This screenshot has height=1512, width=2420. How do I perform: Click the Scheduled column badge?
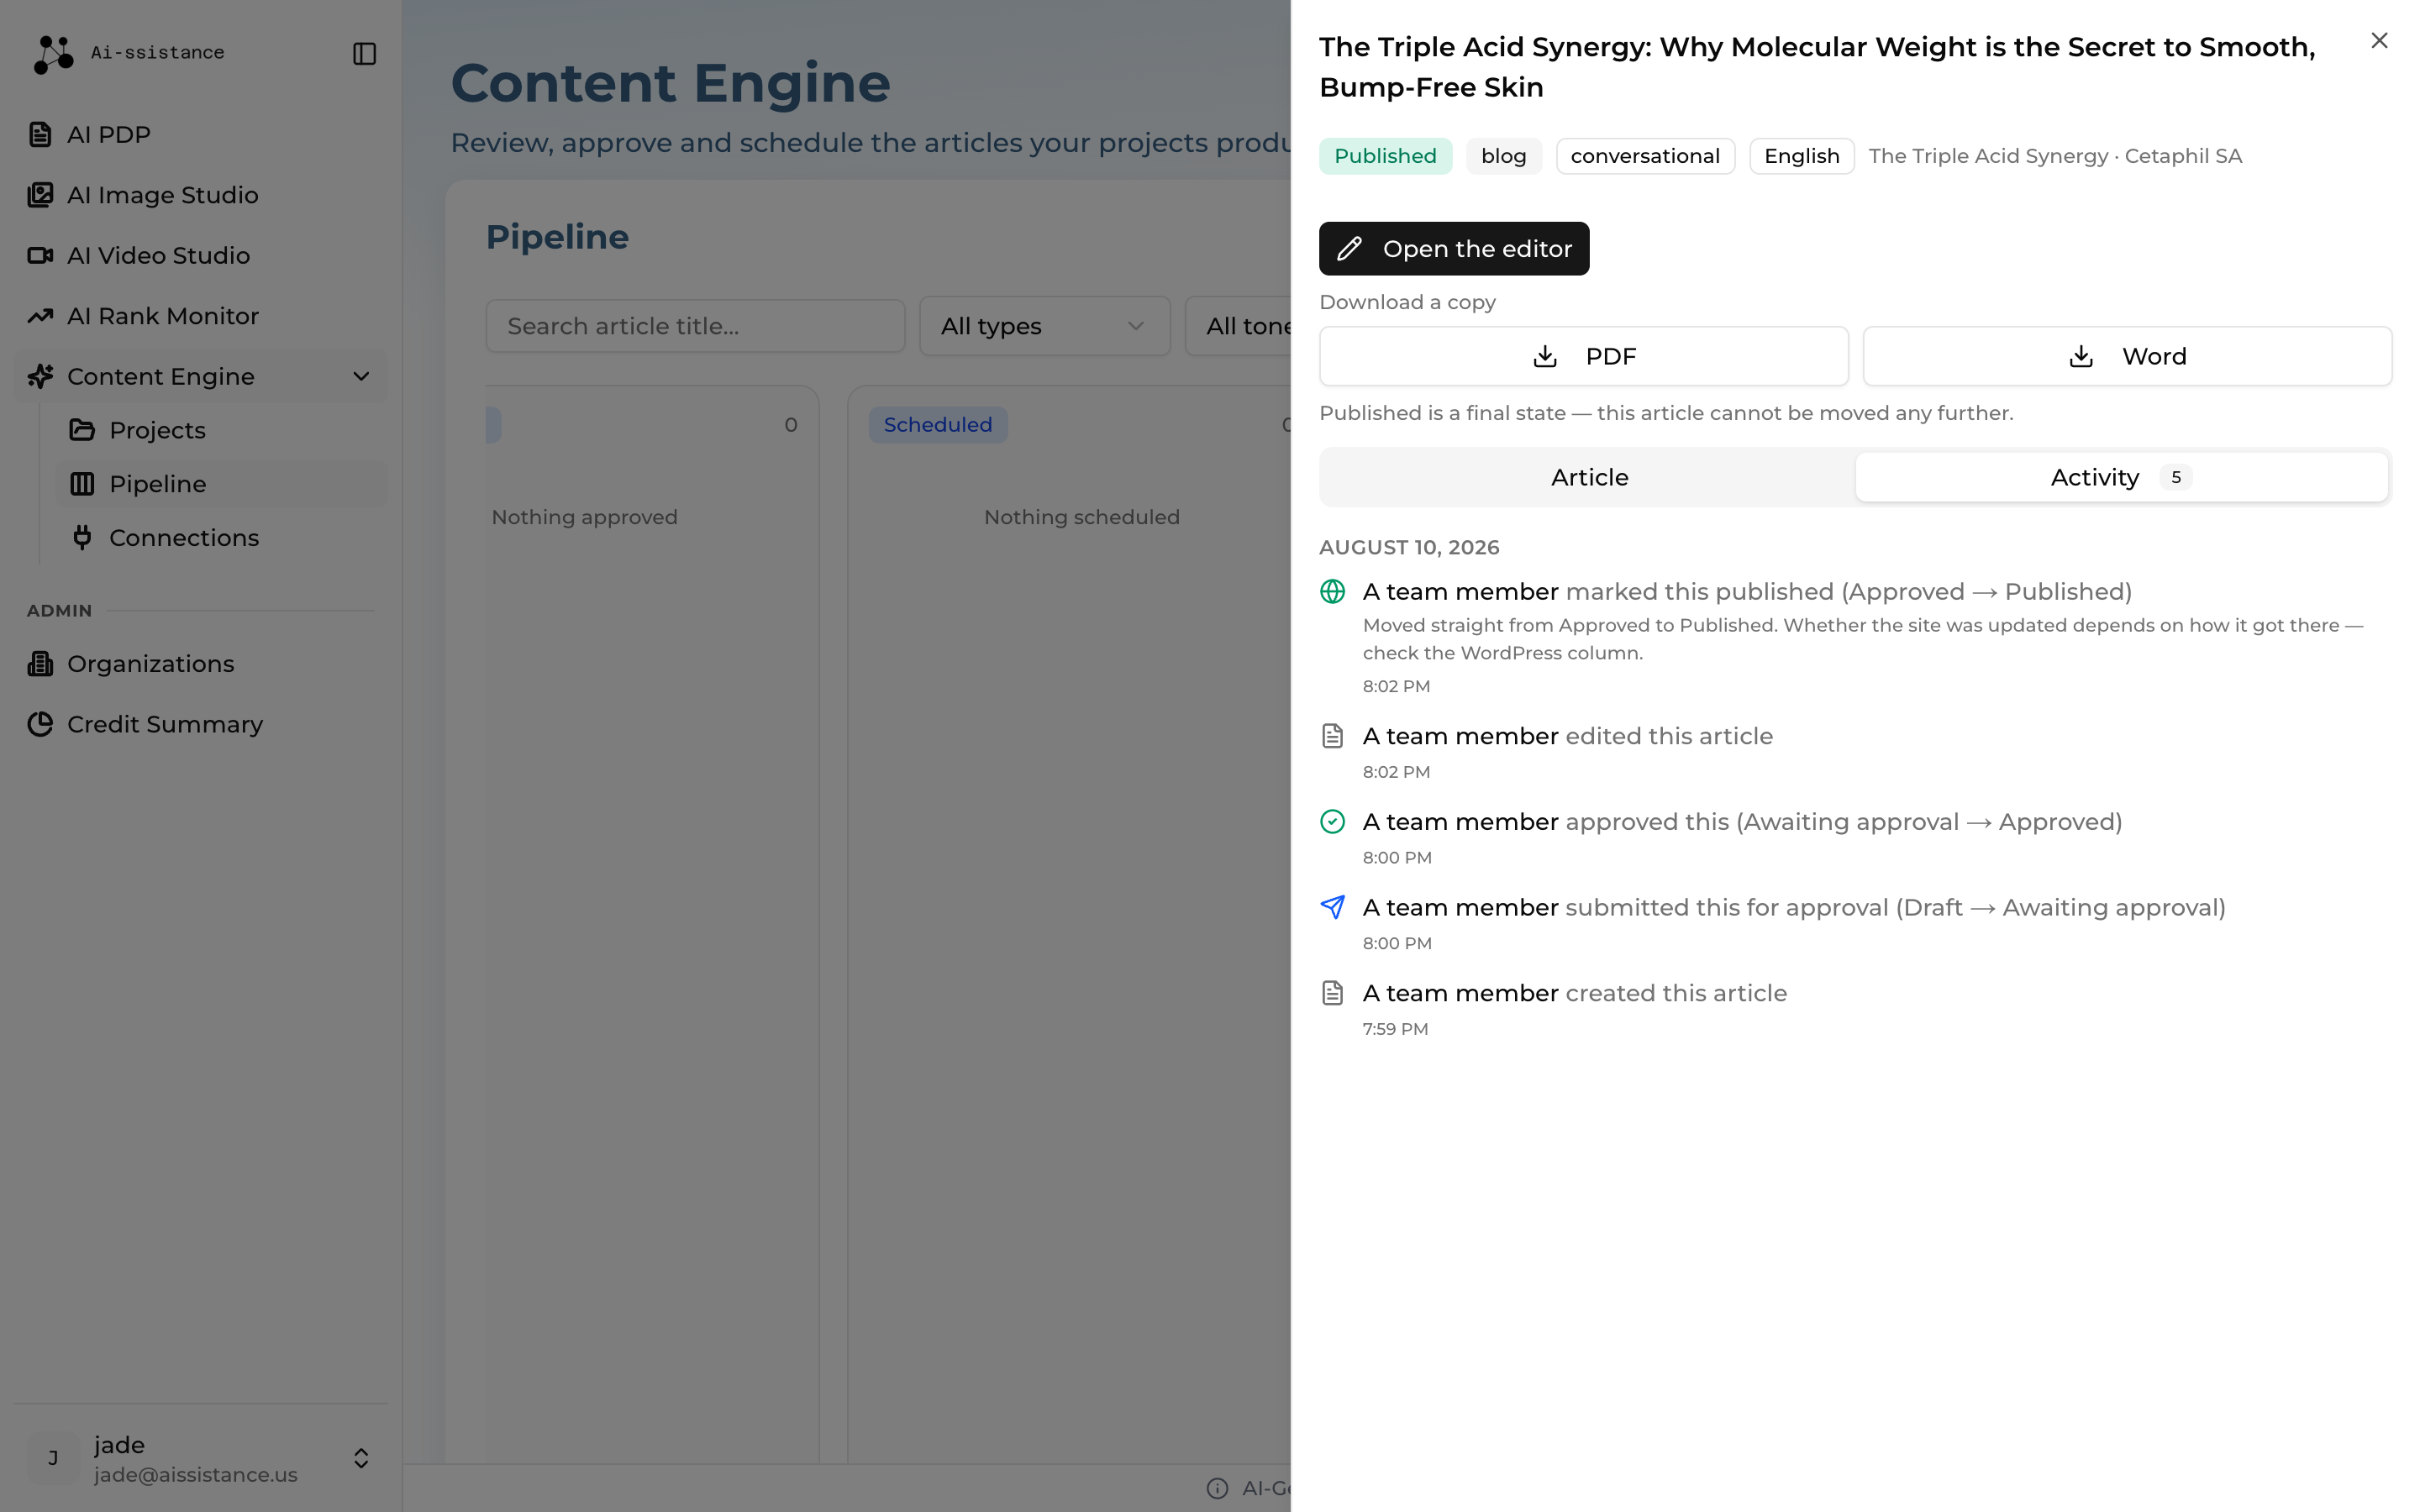pos(937,425)
